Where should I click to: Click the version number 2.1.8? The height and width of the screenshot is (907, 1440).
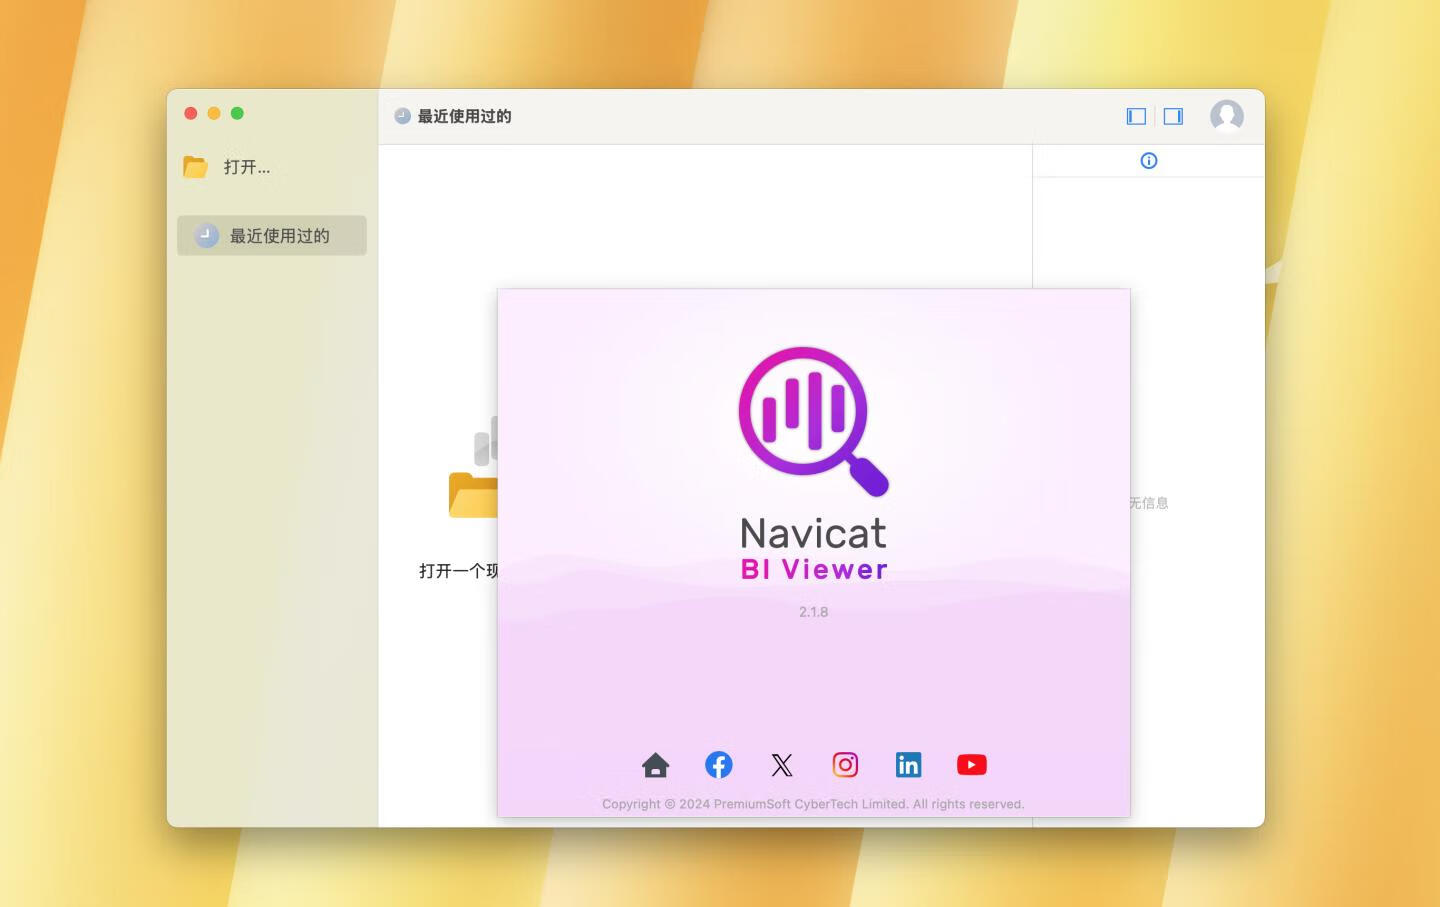coord(813,612)
